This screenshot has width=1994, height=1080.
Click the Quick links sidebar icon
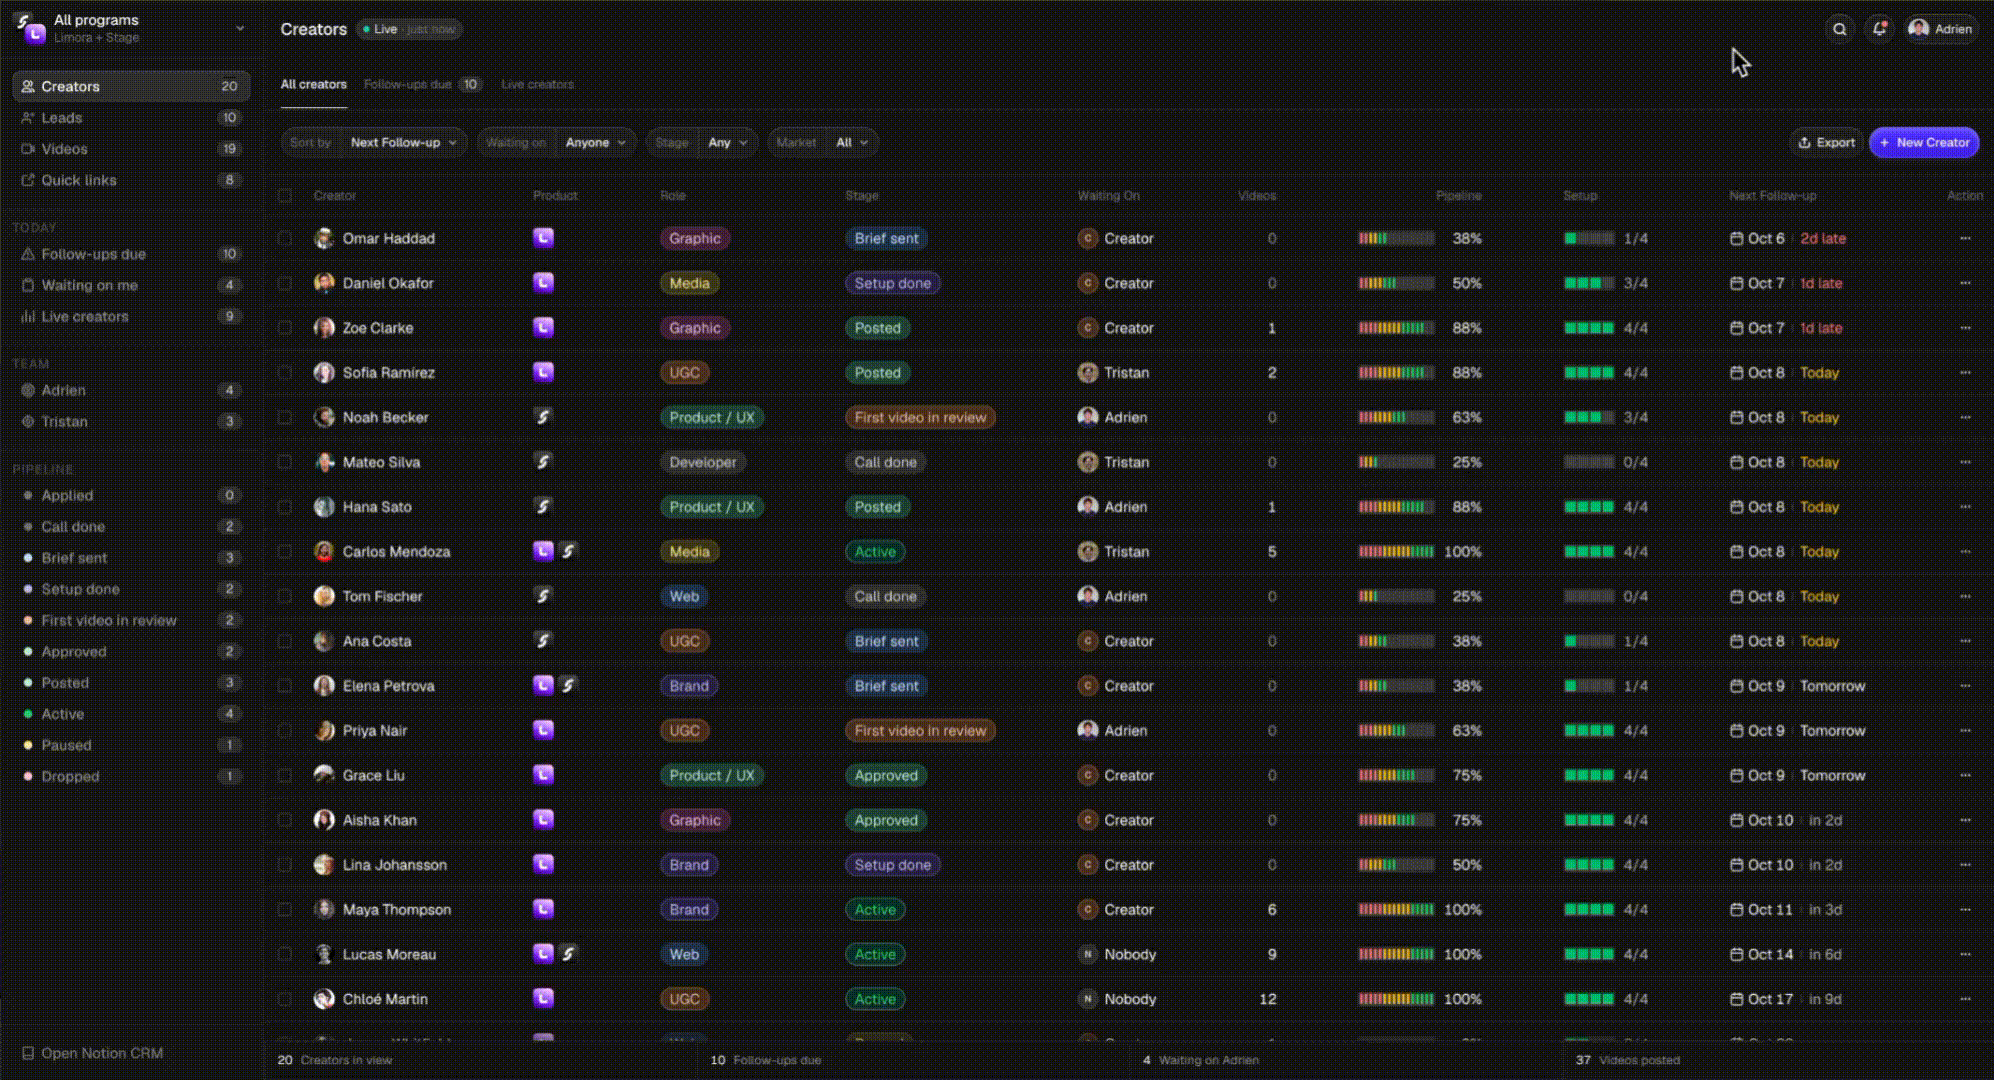[28, 180]
